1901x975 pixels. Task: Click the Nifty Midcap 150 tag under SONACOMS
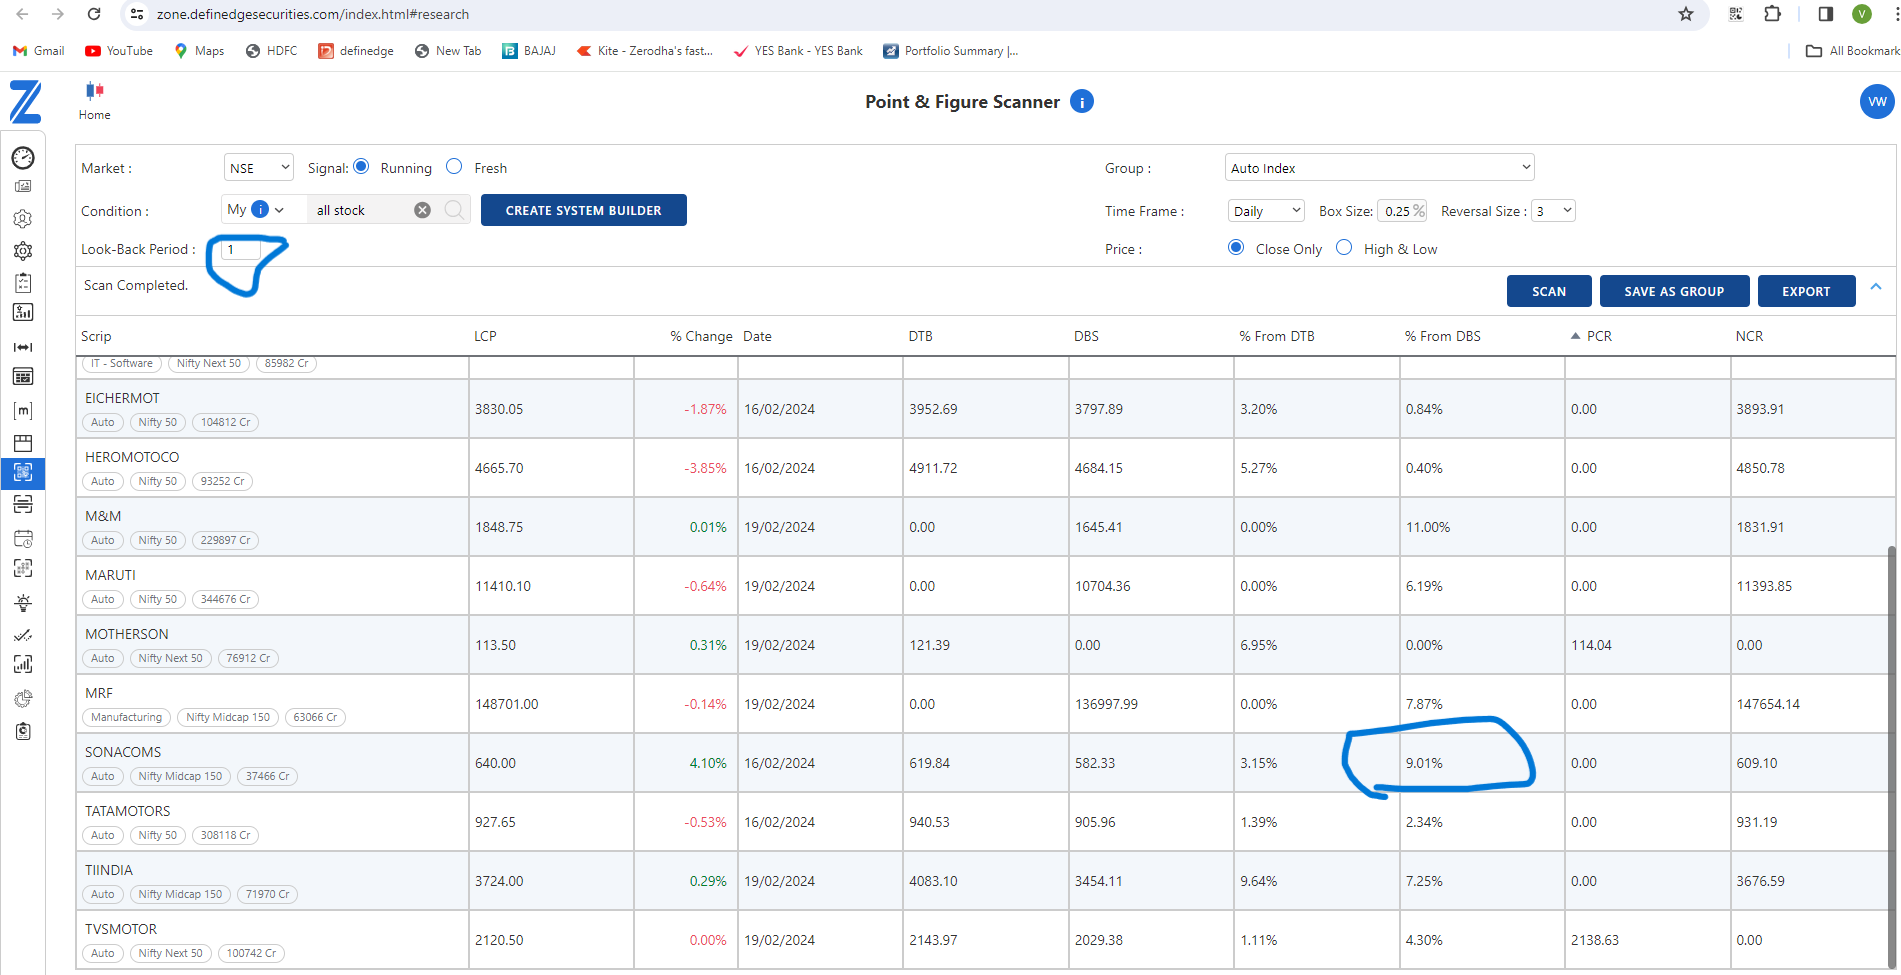click(180, 776)
